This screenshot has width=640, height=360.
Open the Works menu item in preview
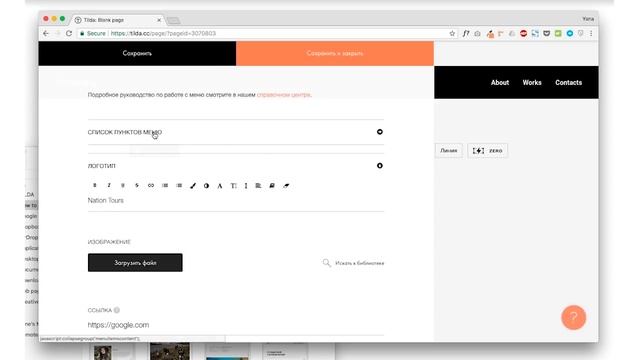(532, 82)
